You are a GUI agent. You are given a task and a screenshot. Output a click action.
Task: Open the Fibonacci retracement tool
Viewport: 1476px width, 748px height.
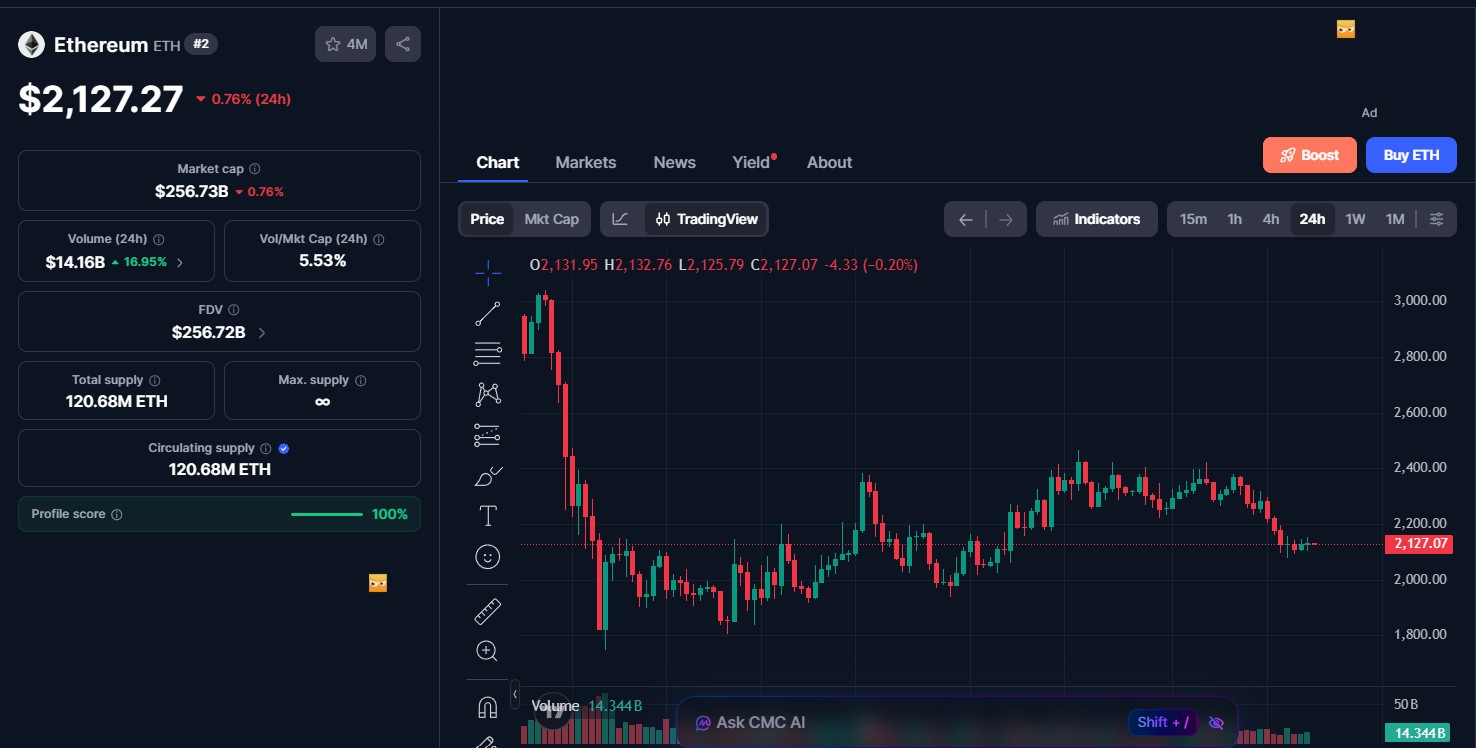488,353
